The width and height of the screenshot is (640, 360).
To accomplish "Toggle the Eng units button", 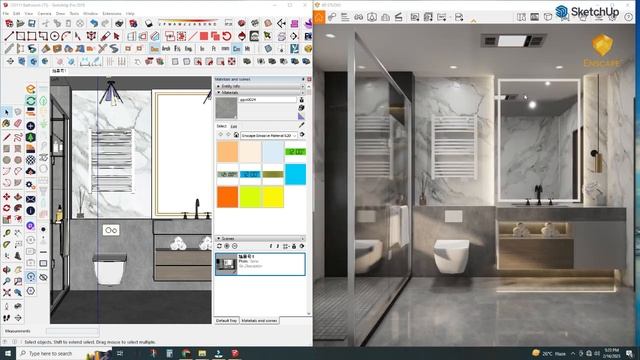I will pos(188,49).
